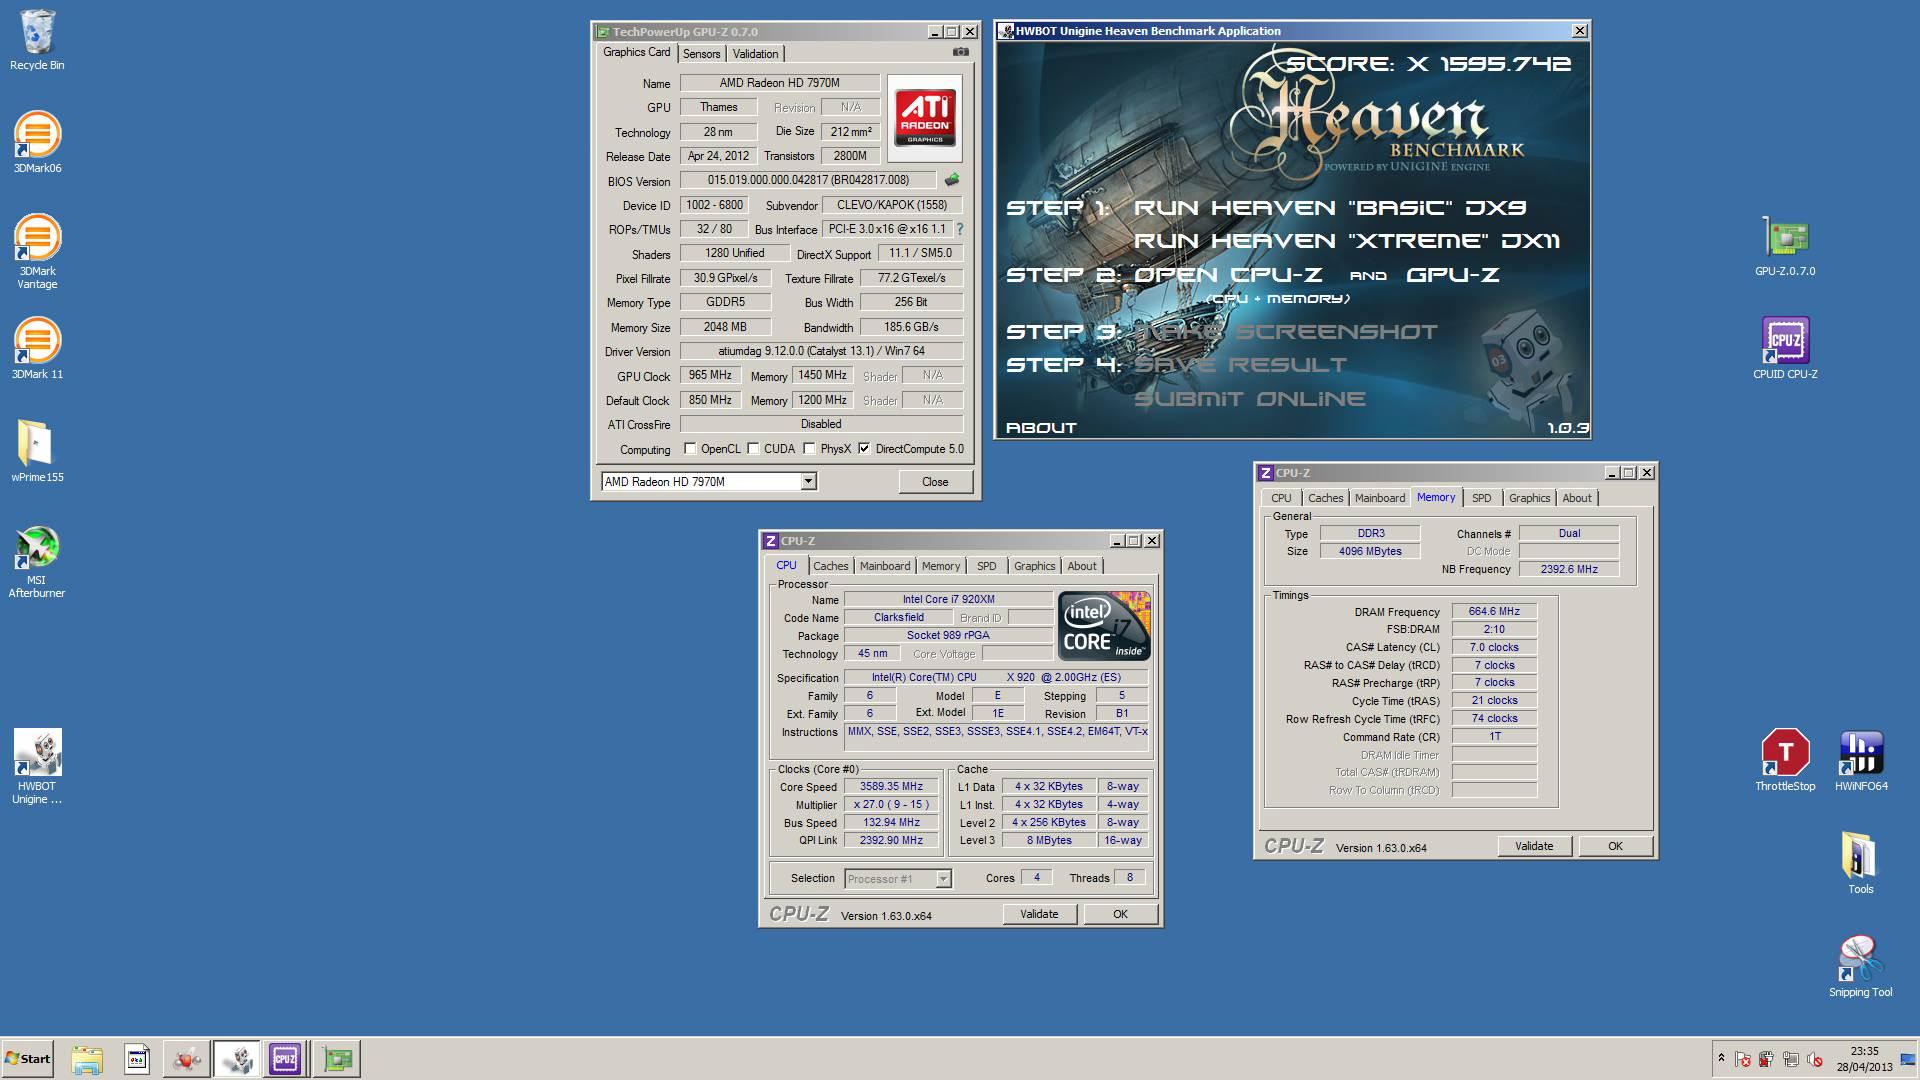Open the SPD tab in CPU-Z Memory window
Screen dimensions: 1920x1080
(1481, 498)
